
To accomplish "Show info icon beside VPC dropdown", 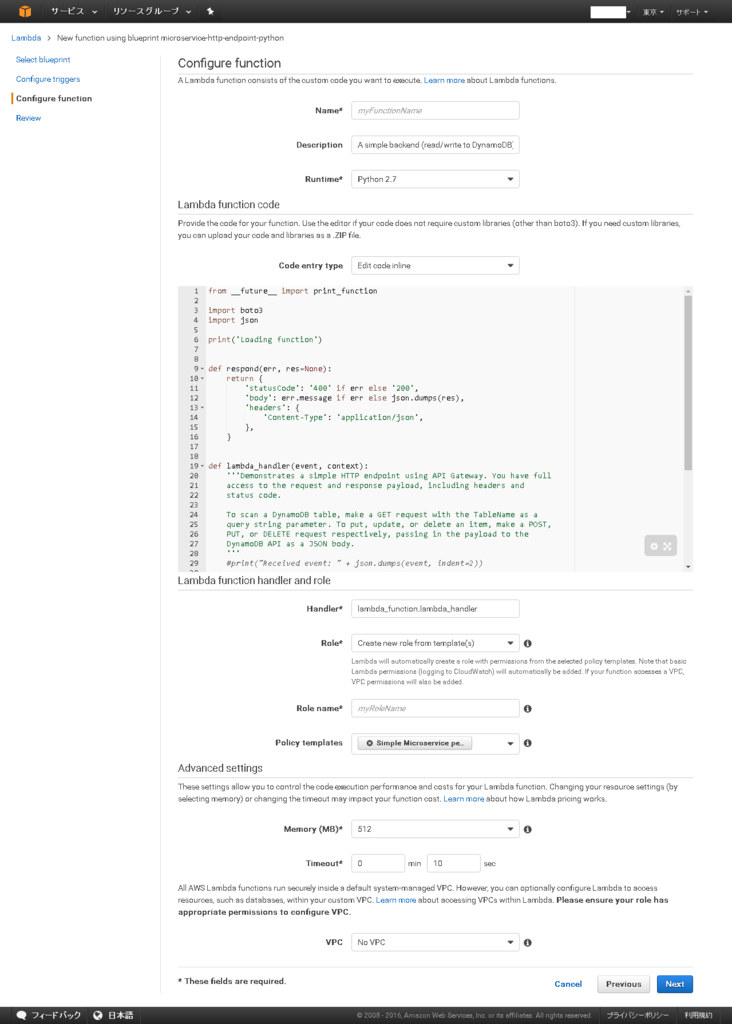I will [528, 942].
